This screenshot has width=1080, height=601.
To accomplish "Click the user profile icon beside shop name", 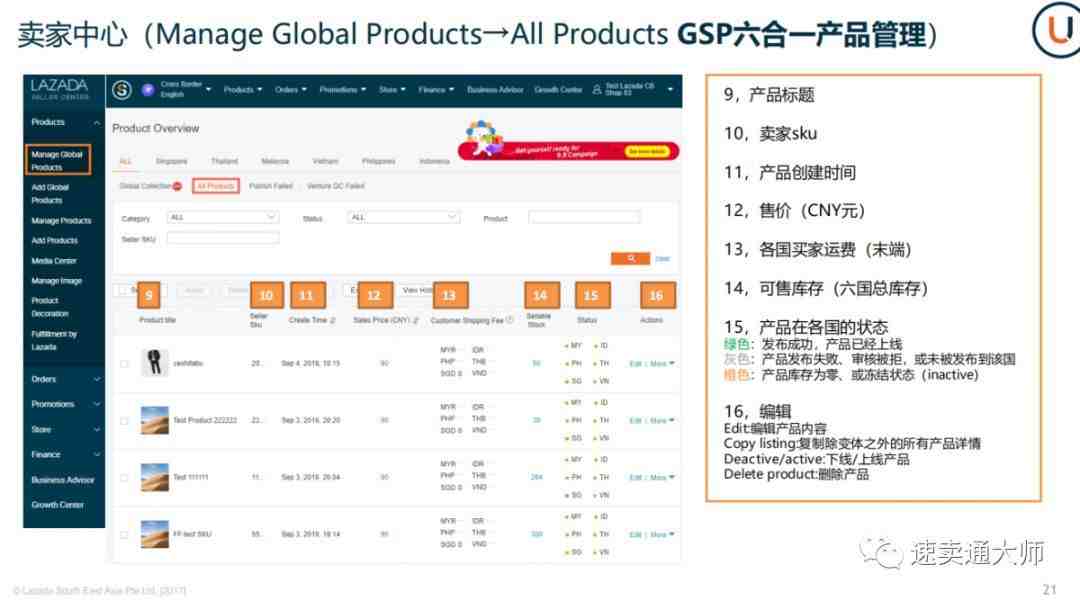I will click(596, 89).
